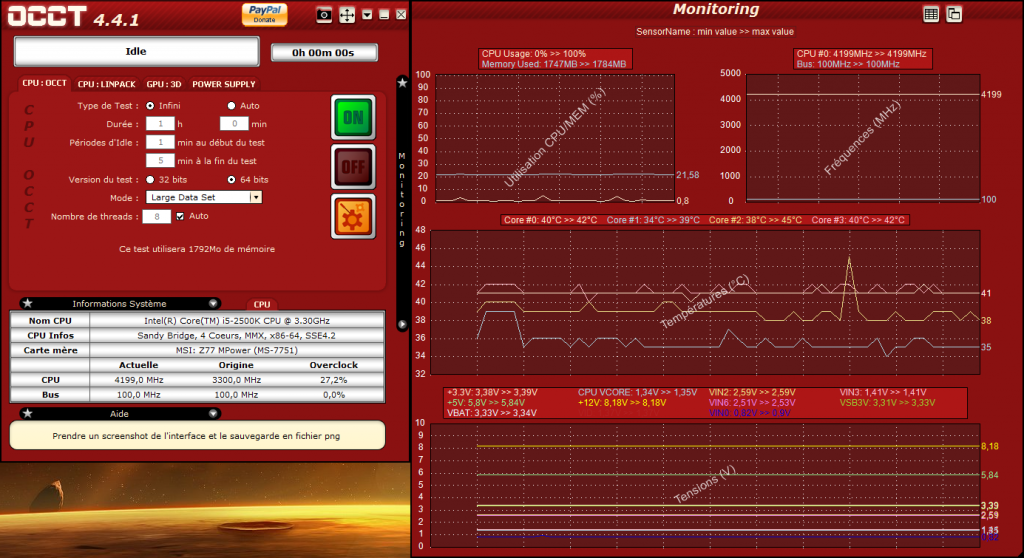Click the 0,0% bus overclock value
Viewport: 1024px width, 558px height.
(334, 395)
